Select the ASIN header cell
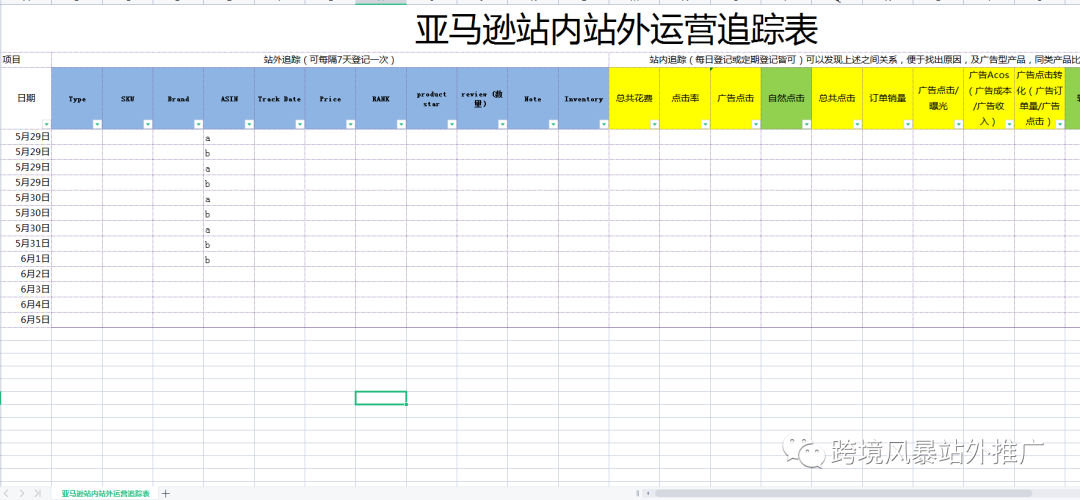 (229, 98)
